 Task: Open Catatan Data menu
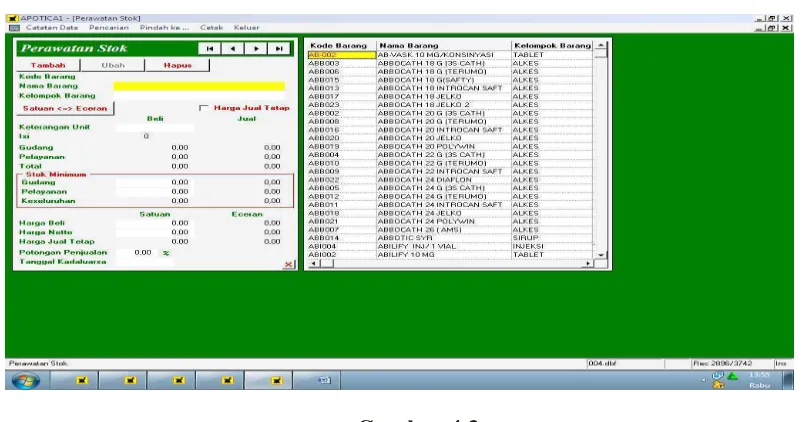click(x=52, y=28)
